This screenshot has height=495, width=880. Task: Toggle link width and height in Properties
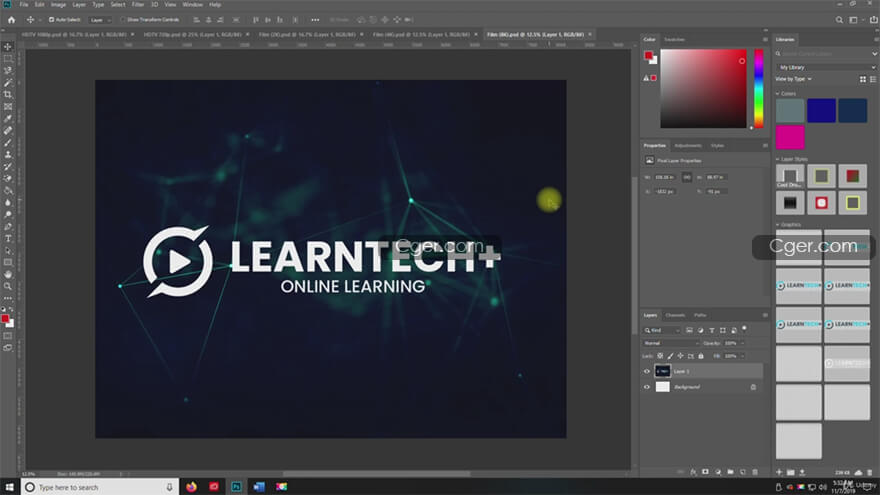(x=687, y=177)
